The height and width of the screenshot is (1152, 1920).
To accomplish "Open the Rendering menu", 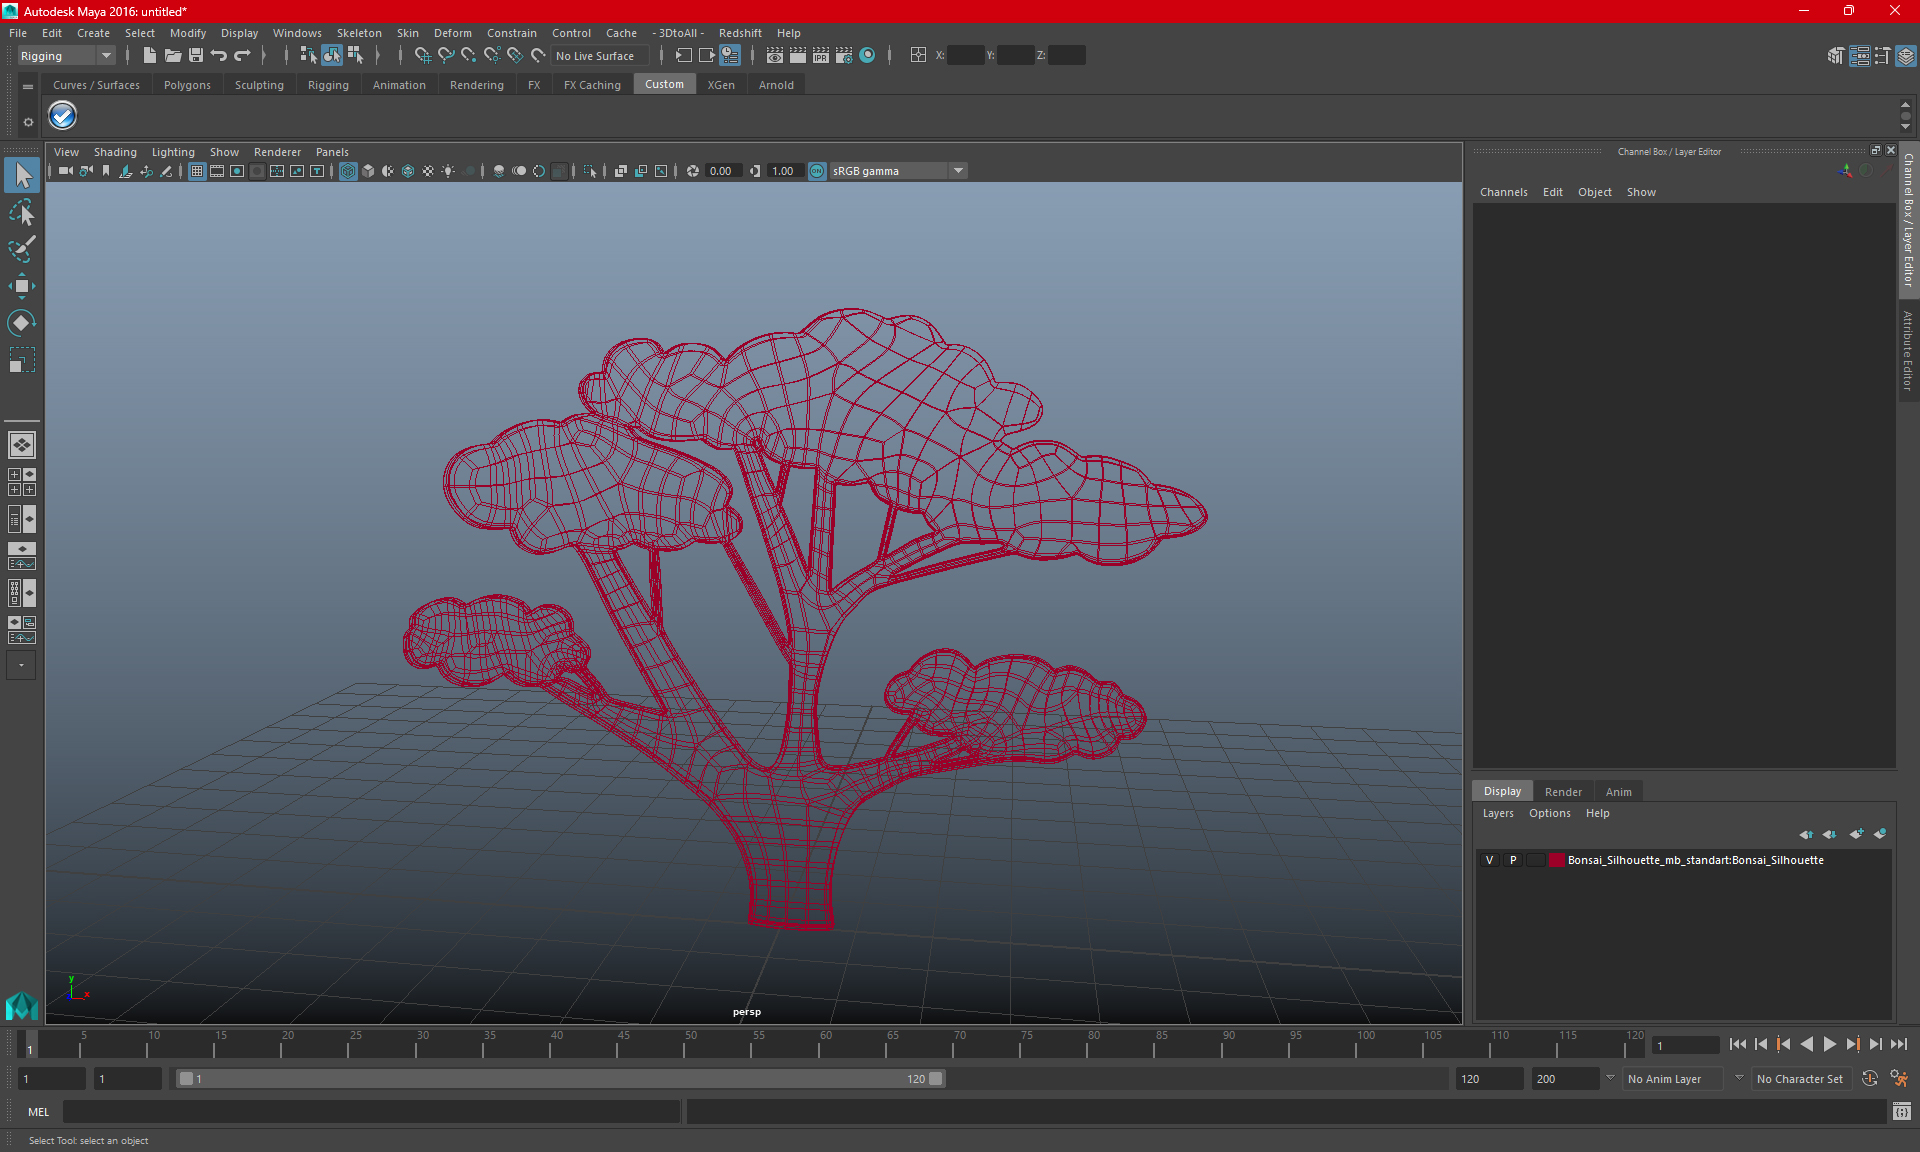I will pyautogui.click(x=476, y=85).
